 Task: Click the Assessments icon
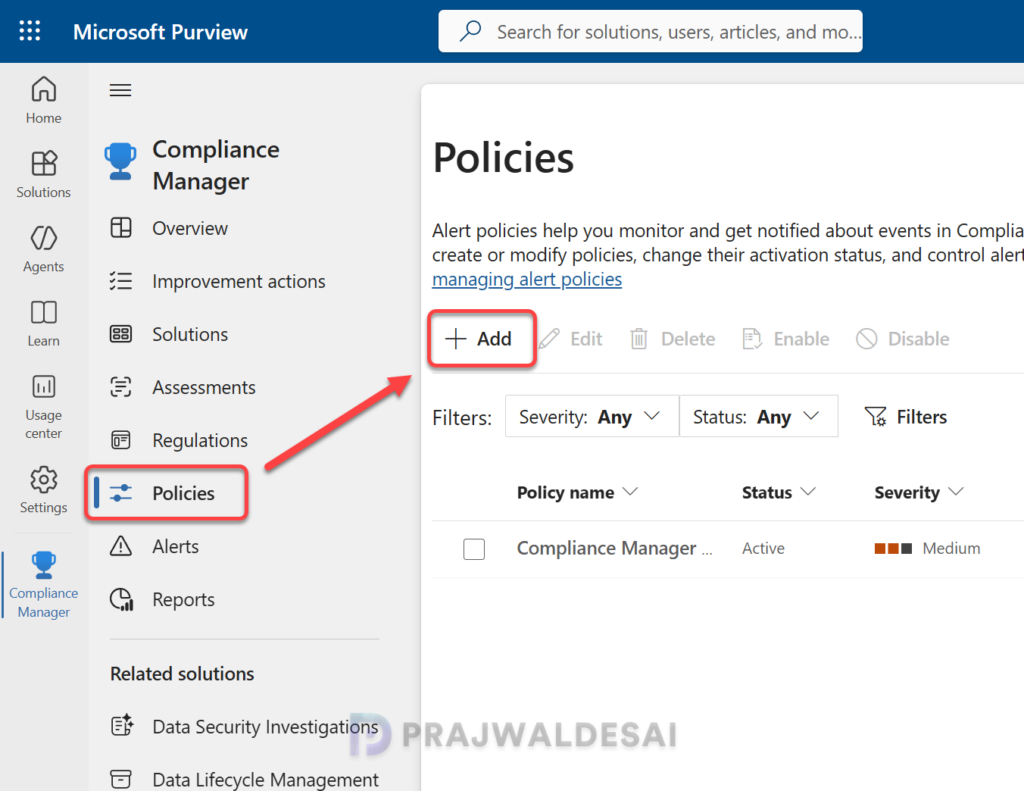tap(121, 387)
